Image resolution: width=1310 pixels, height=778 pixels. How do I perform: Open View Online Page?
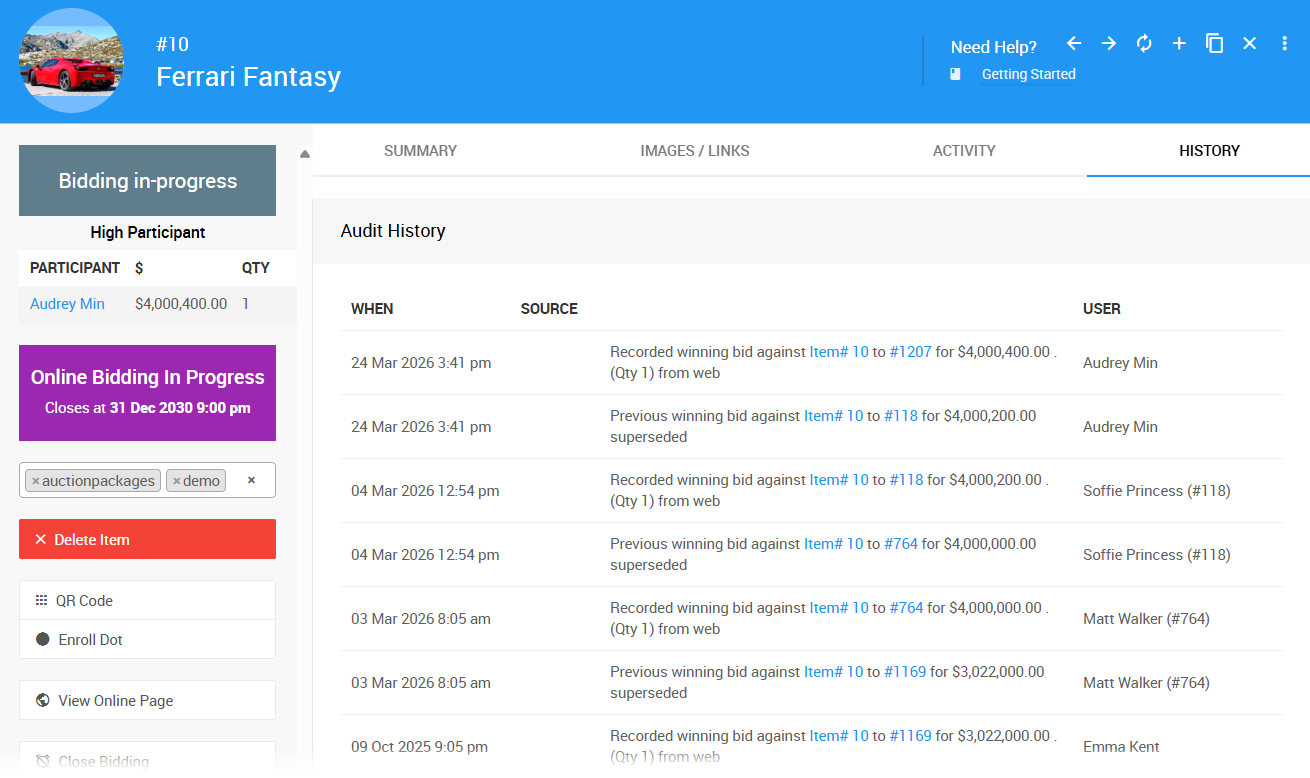point(147,701)
